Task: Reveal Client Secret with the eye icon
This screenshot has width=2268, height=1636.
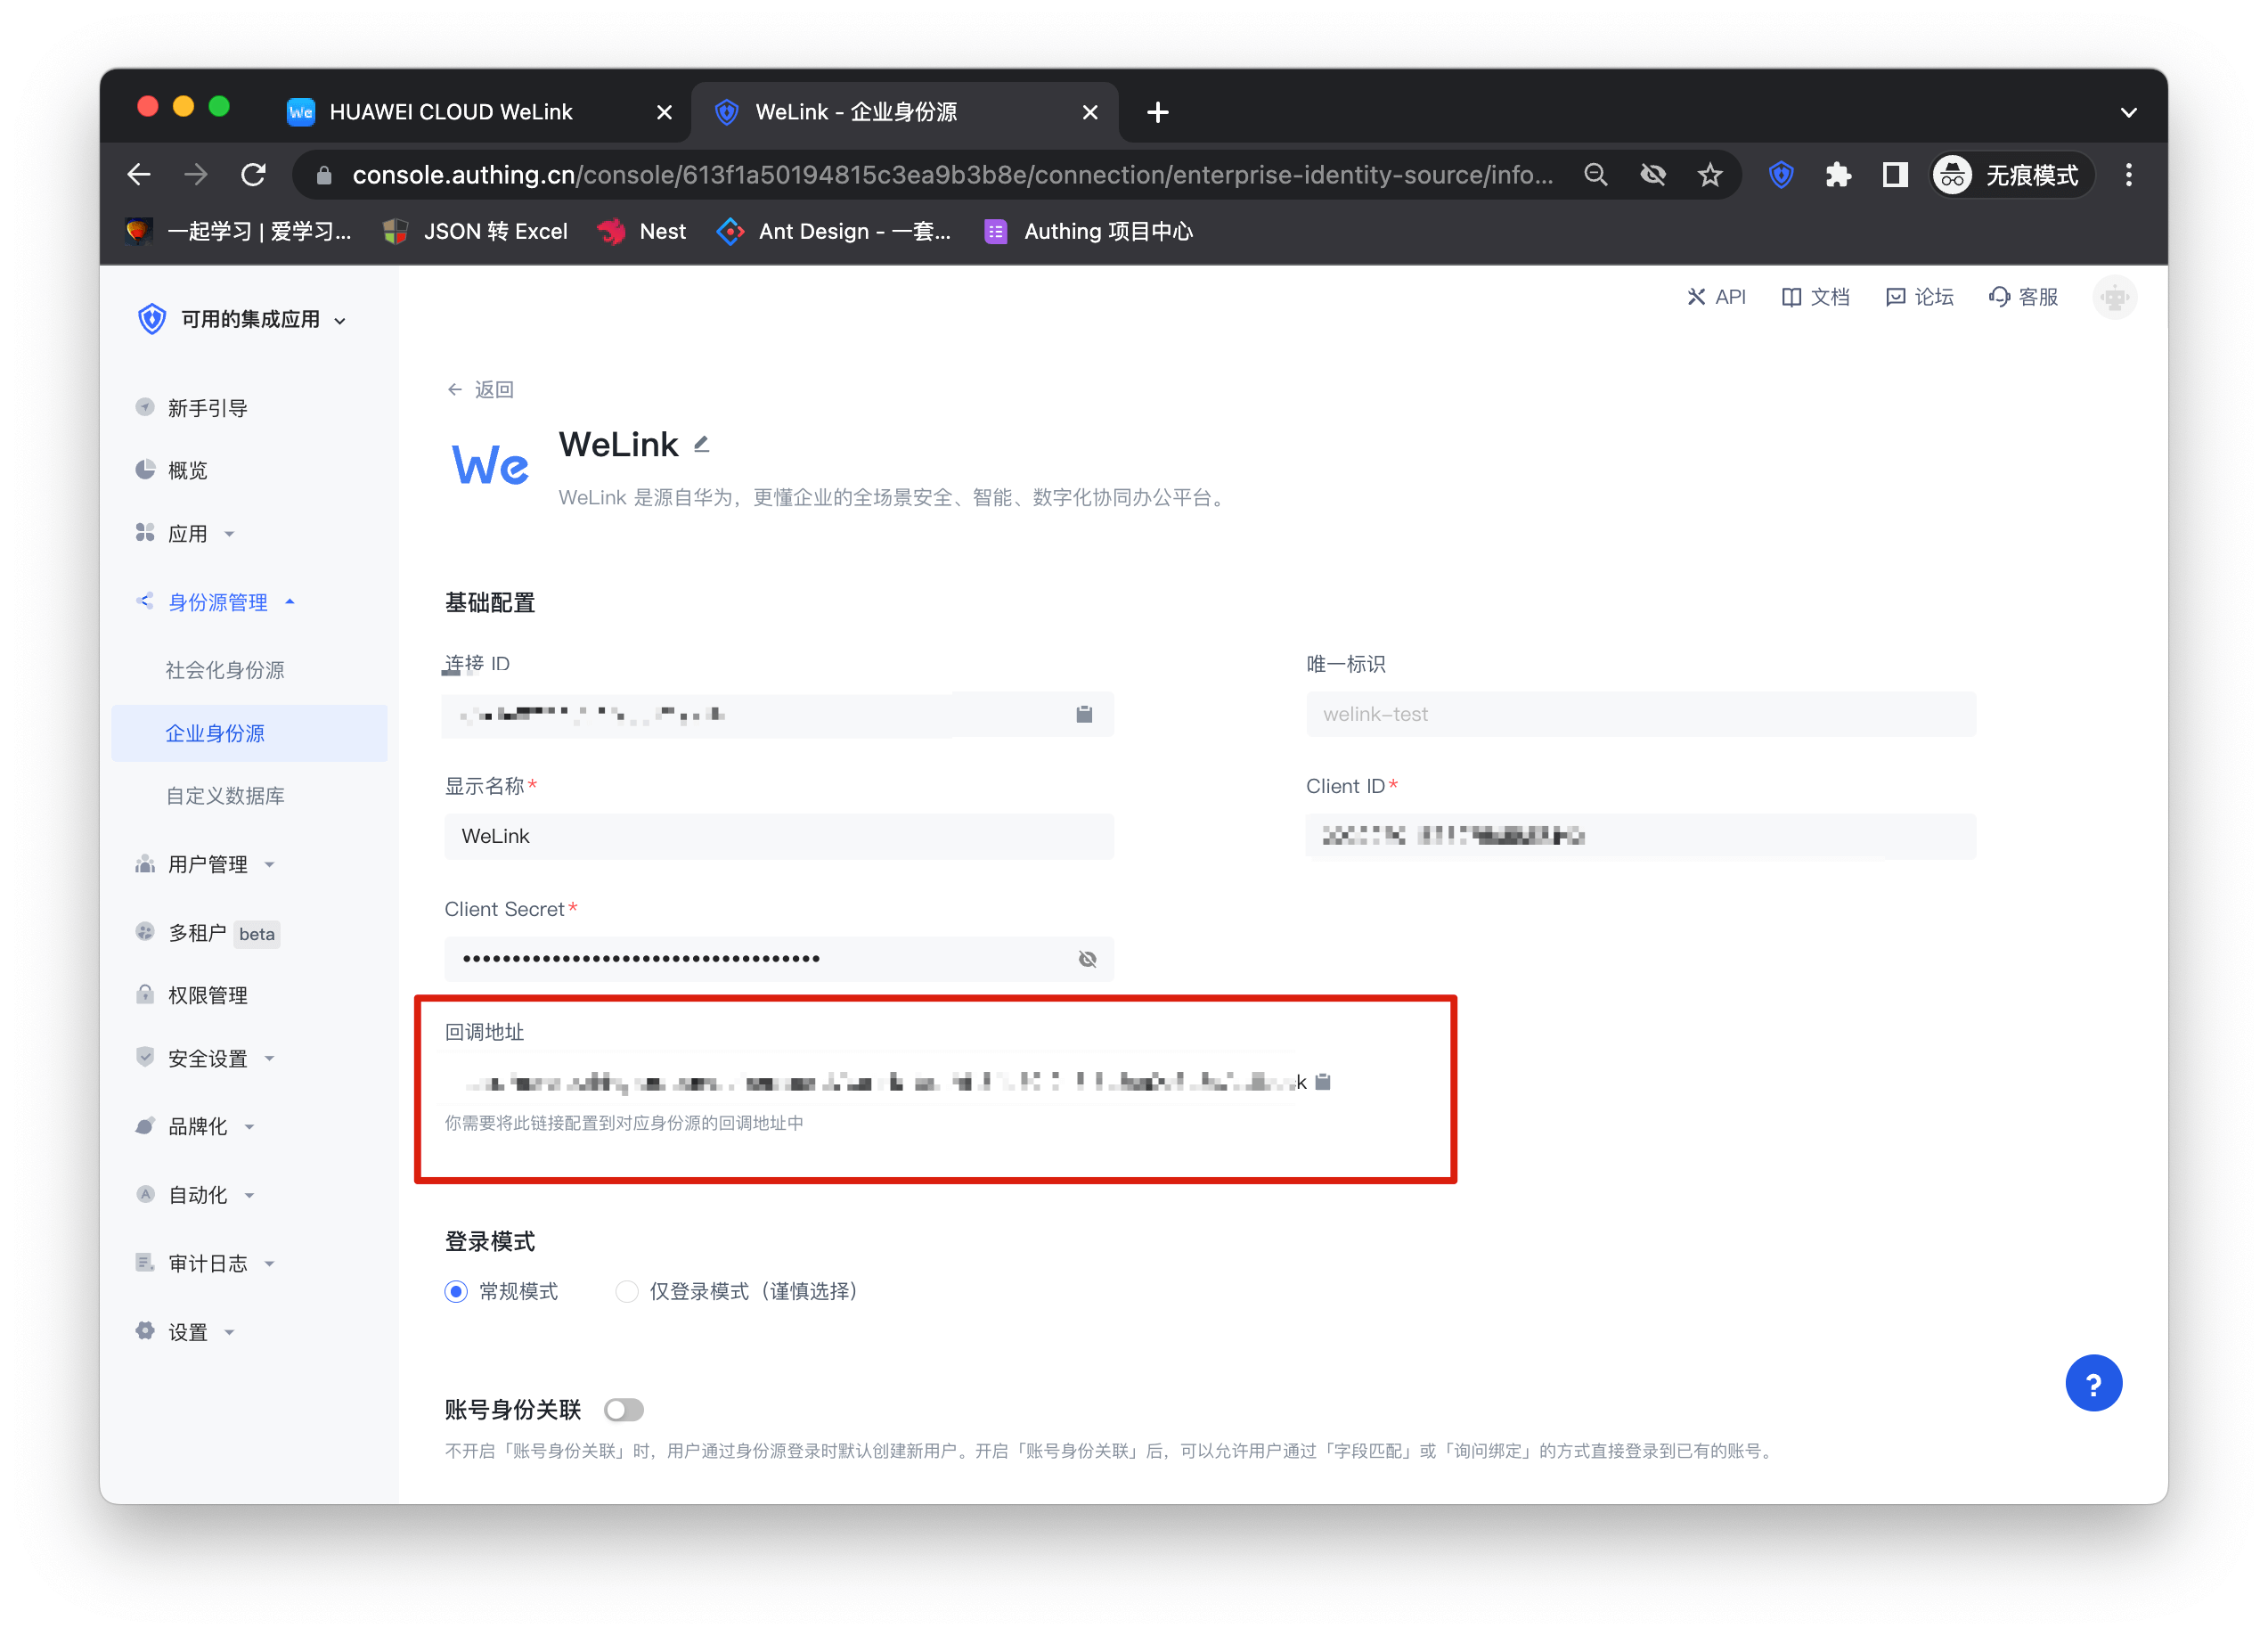Action: click(x=1087, y=959)
